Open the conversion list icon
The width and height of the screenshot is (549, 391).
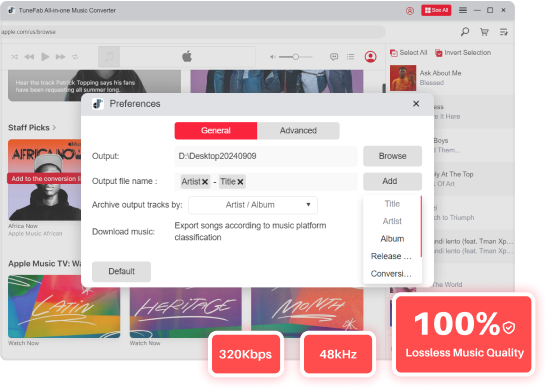504,32
